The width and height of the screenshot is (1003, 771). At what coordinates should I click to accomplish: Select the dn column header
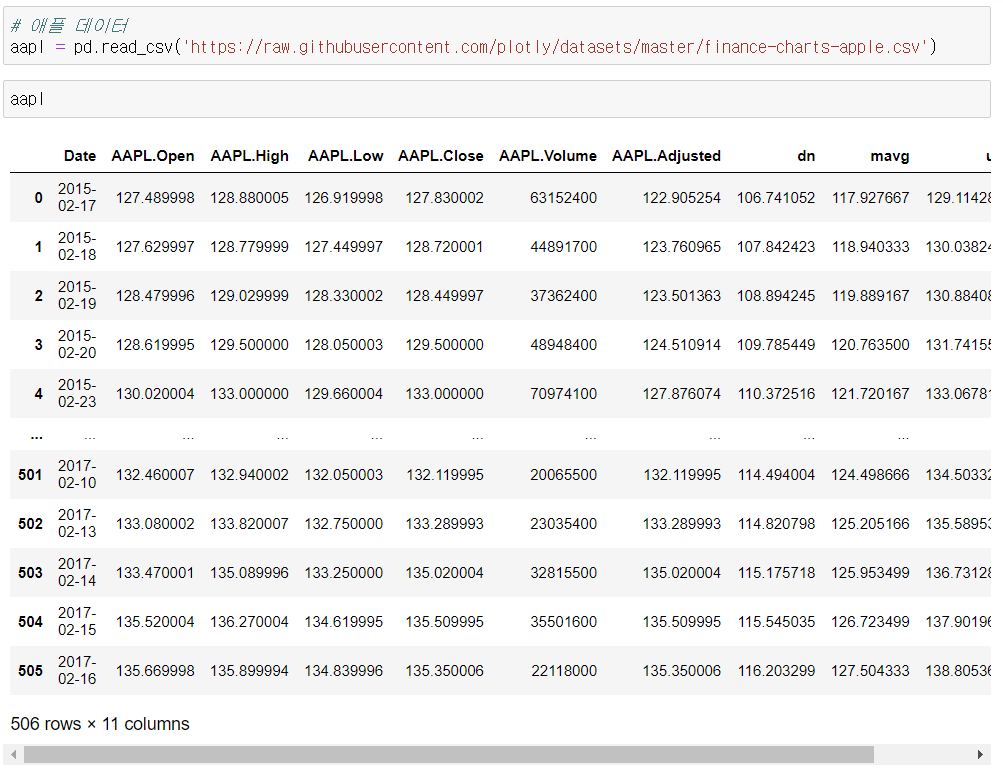tap(806, 156)
